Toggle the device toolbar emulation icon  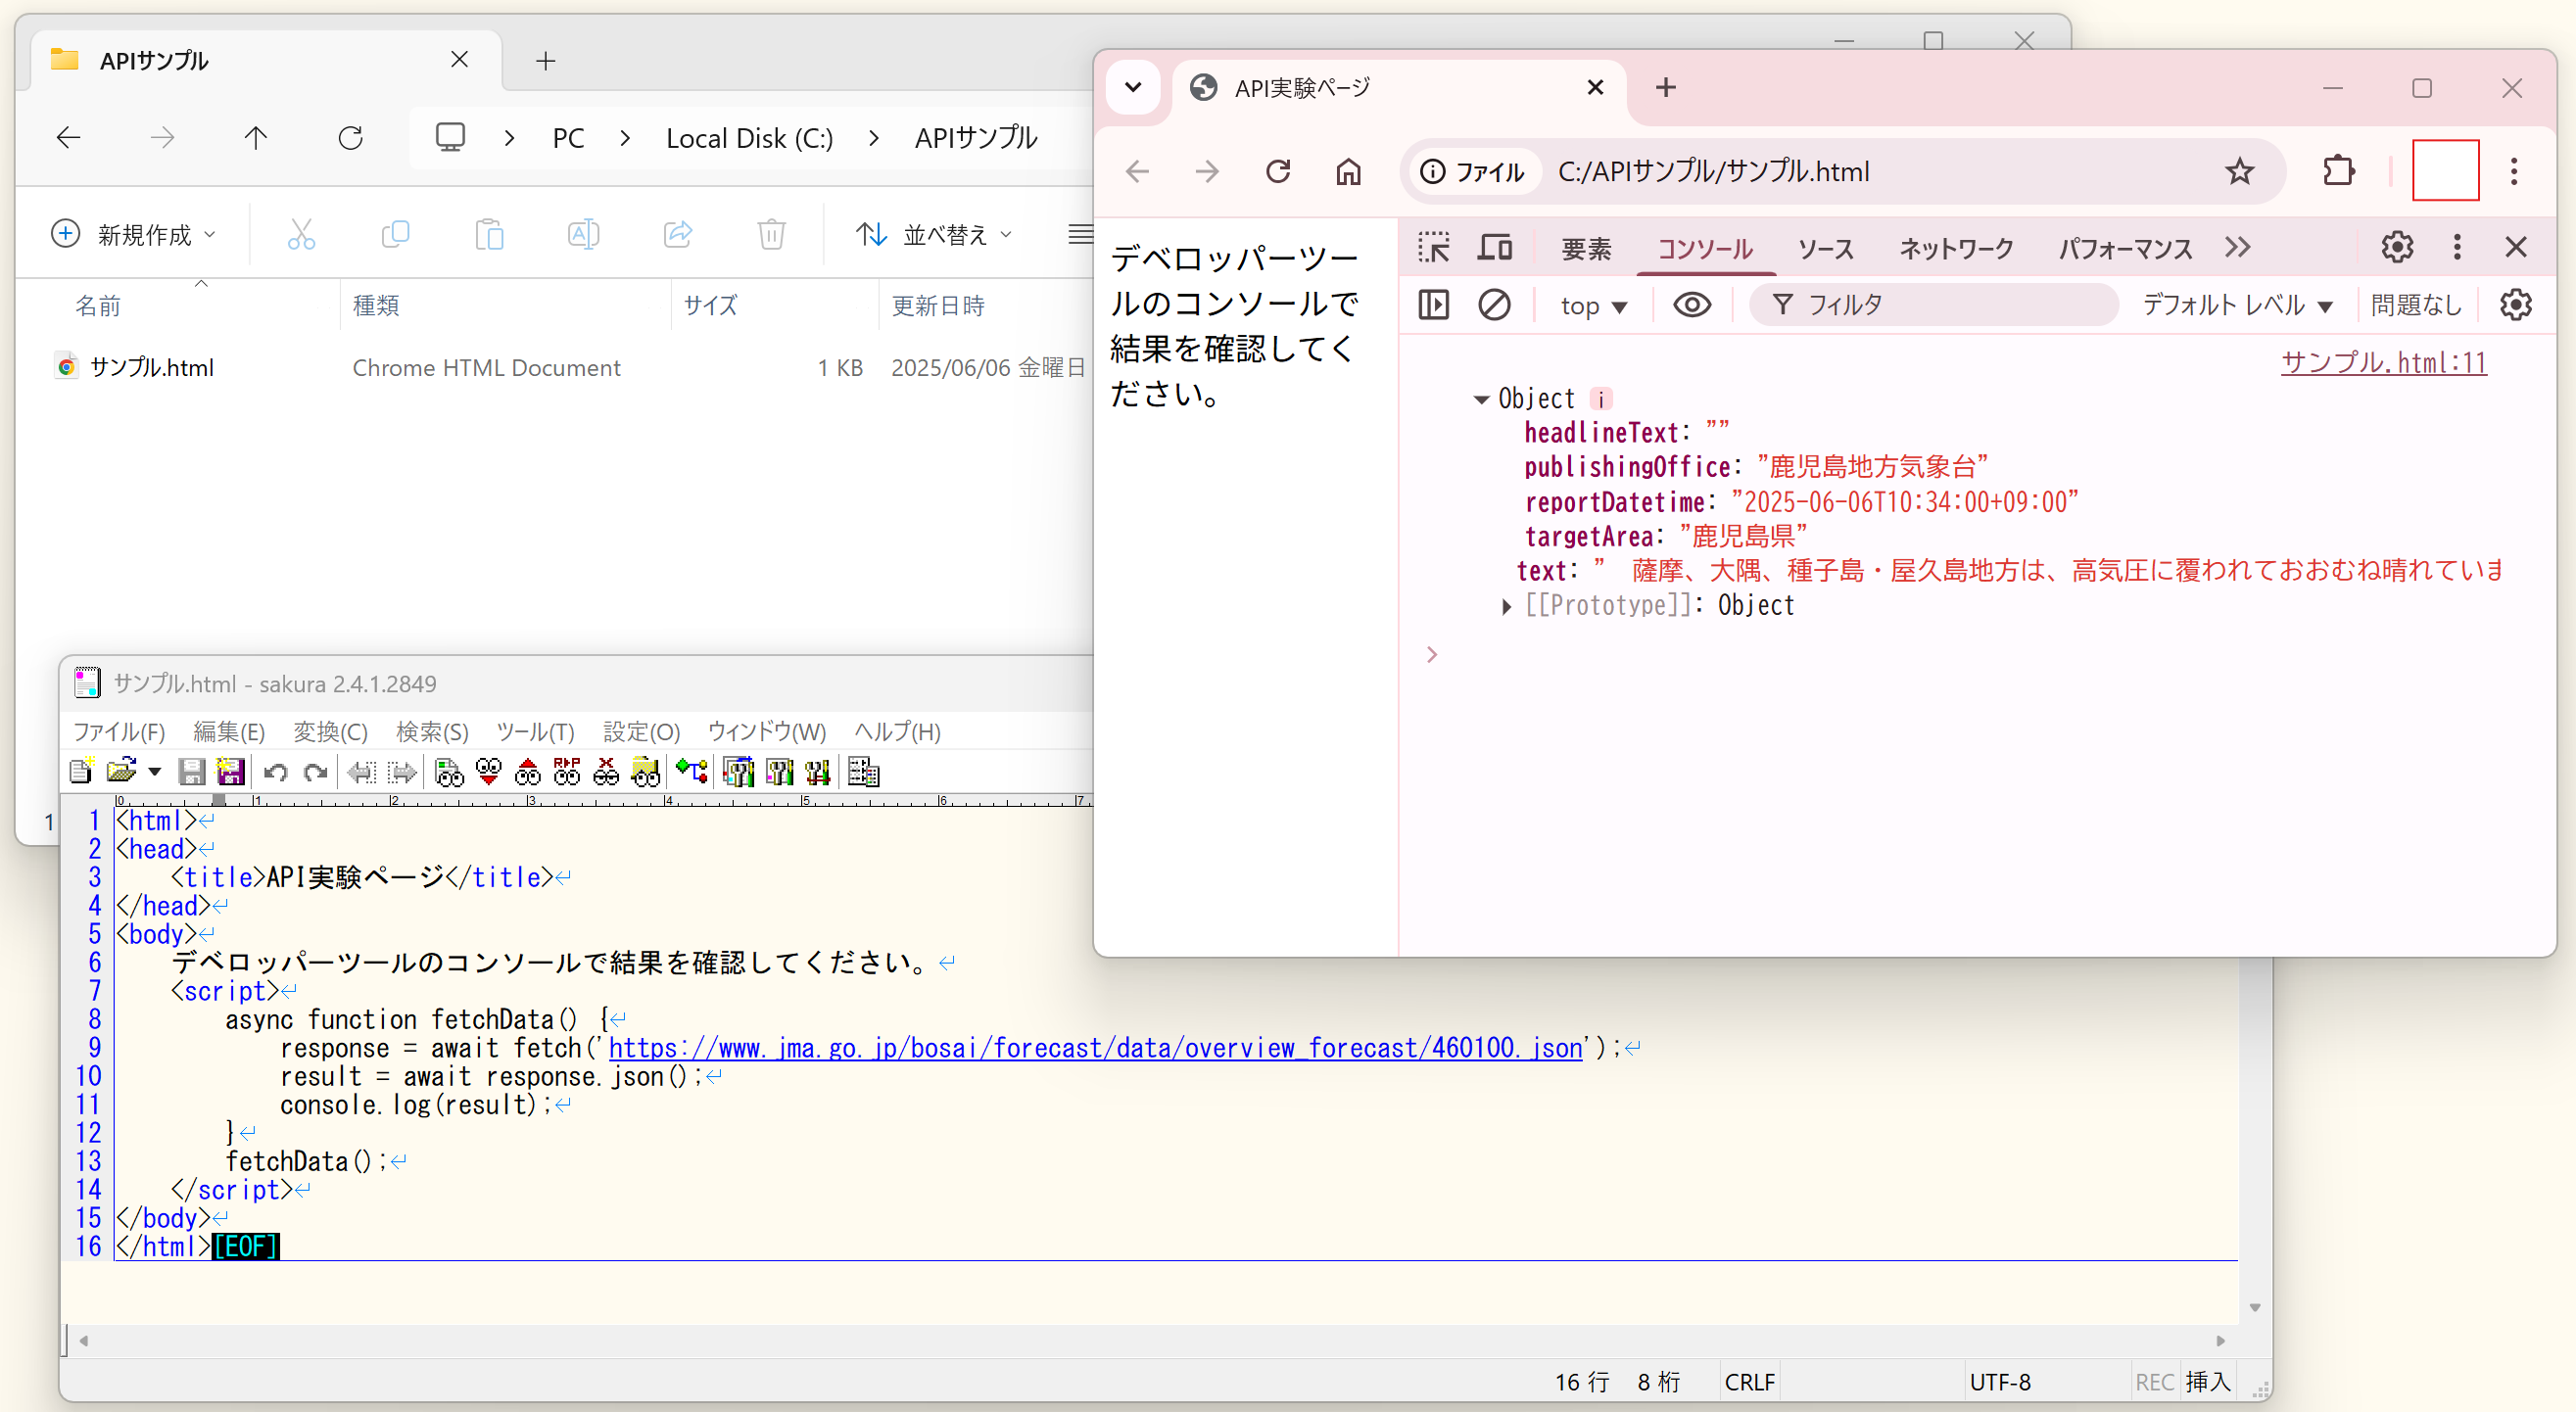(1494, 247)
